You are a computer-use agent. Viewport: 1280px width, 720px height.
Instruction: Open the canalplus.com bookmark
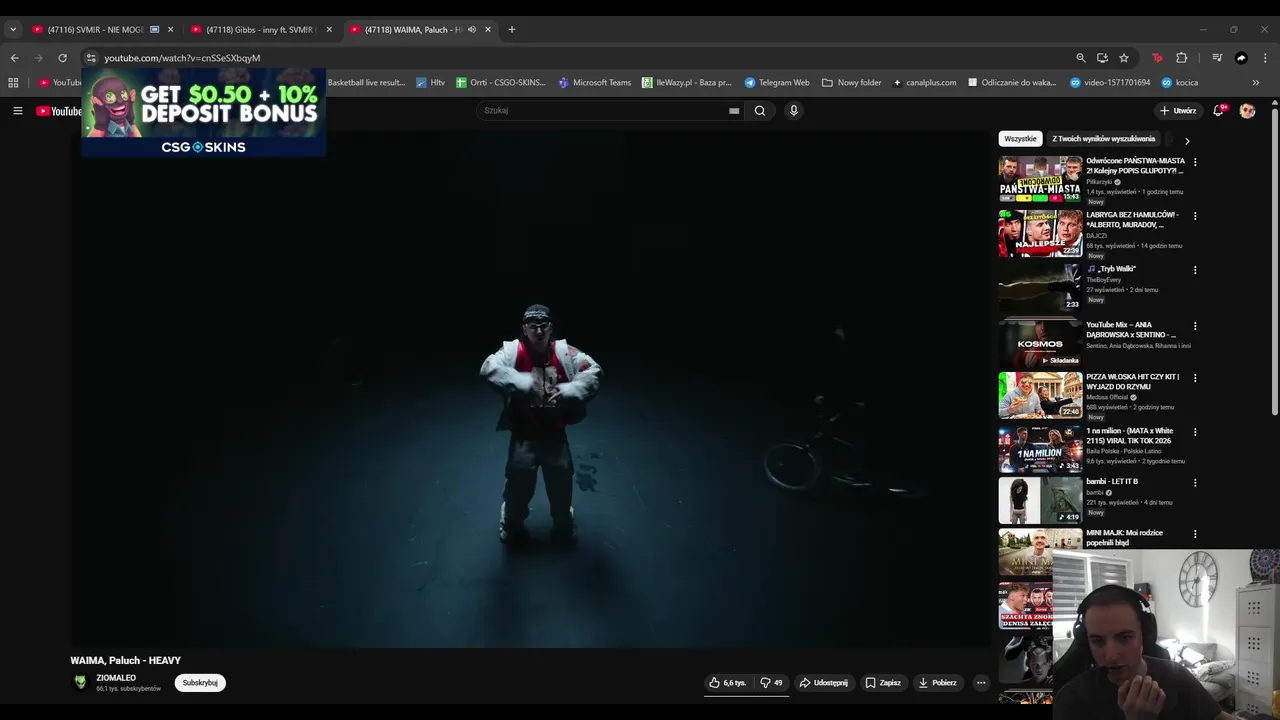point(924,82)
